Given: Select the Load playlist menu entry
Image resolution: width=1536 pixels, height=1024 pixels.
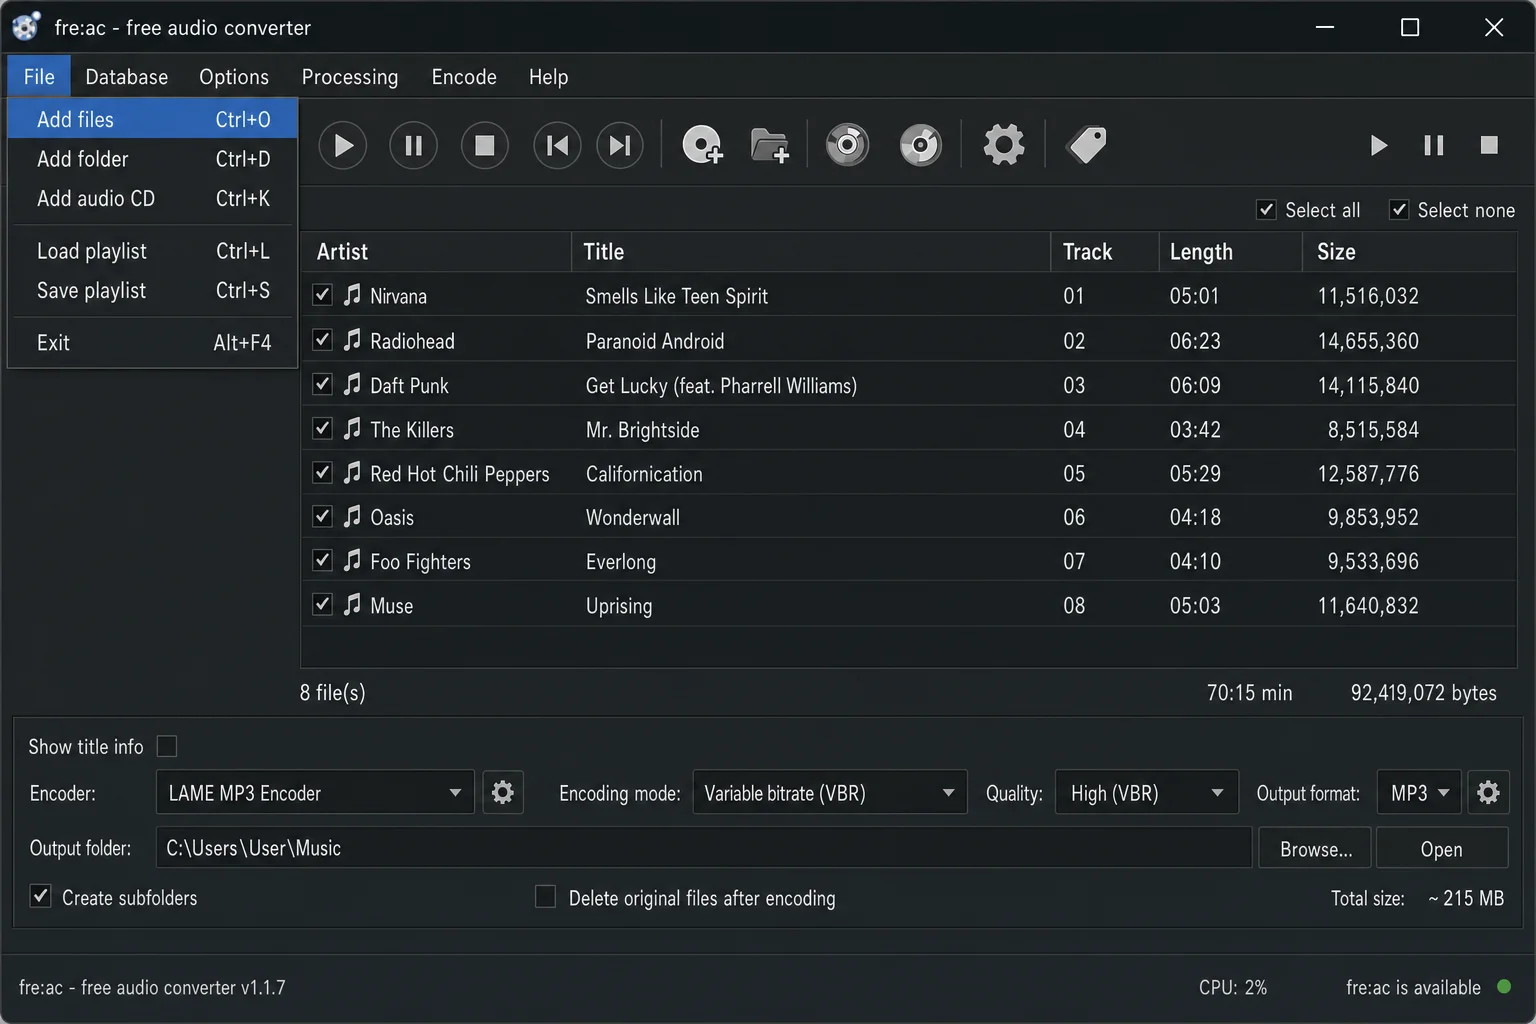Looking at the screenshot, I should pyautogui.click(x=153, y=251).
